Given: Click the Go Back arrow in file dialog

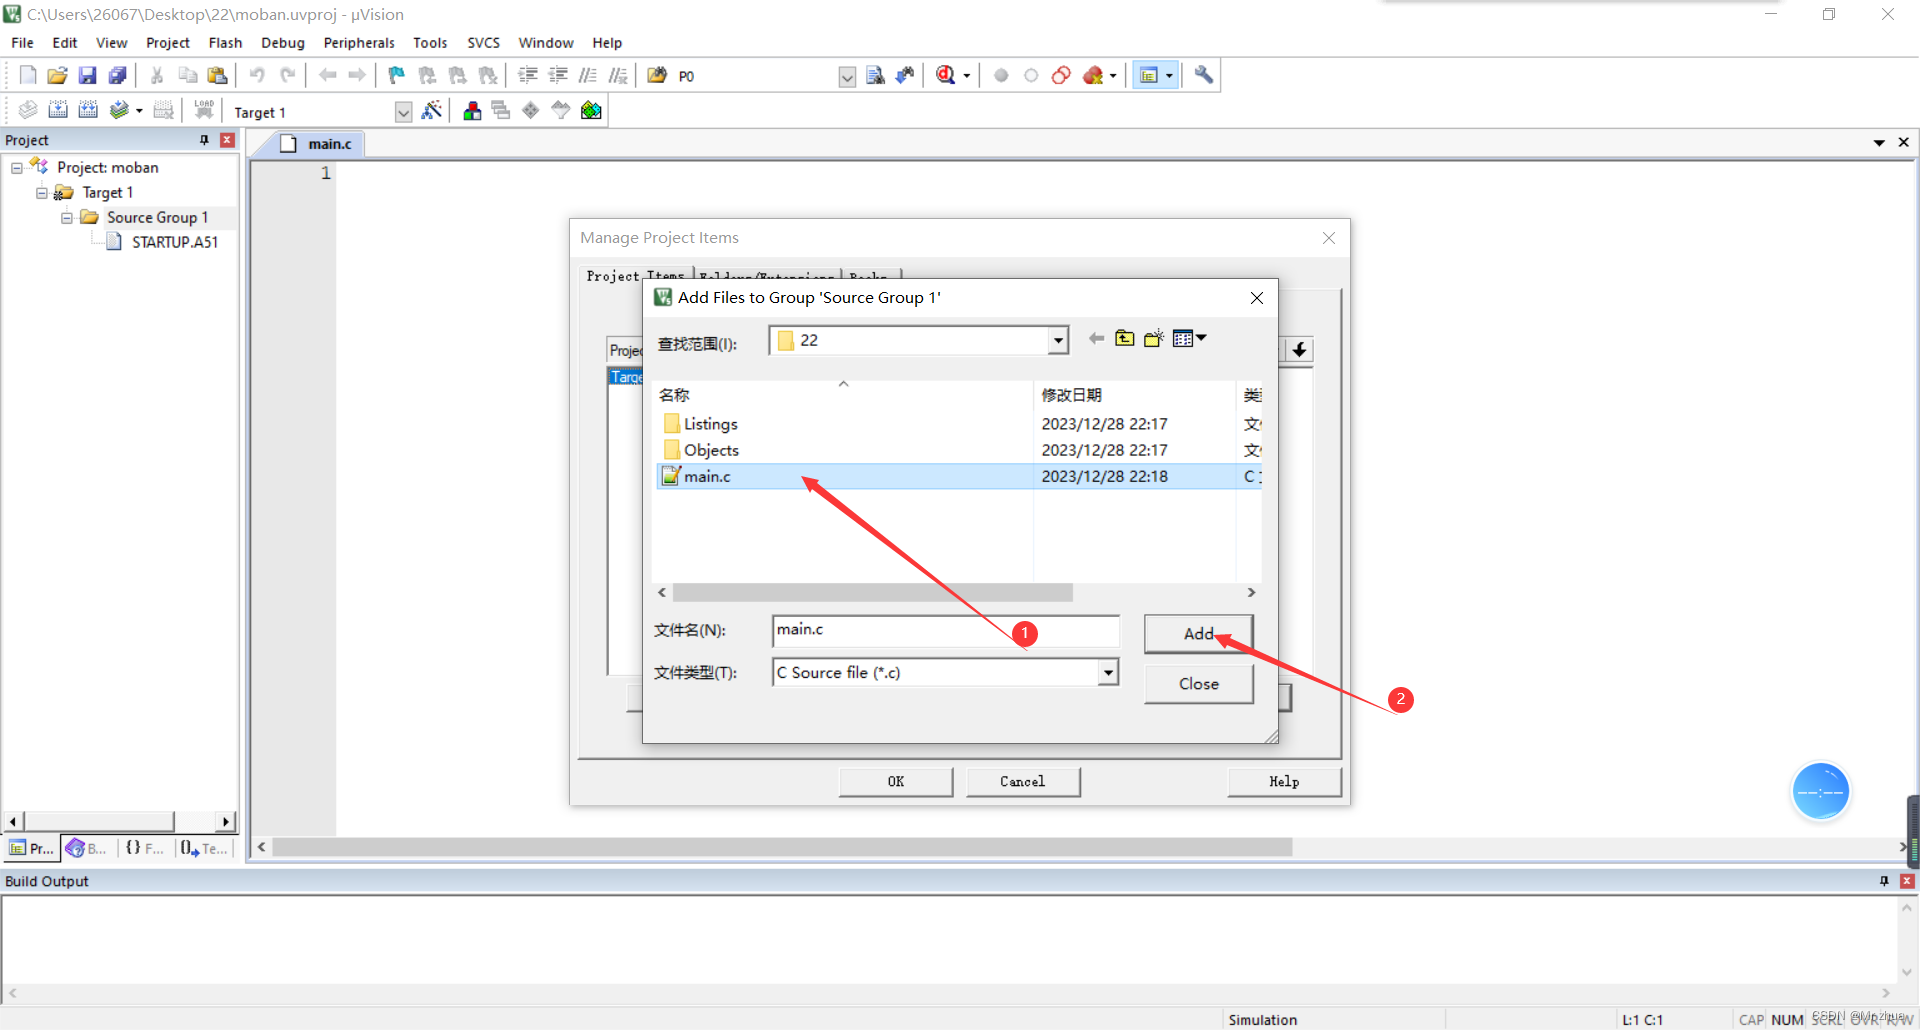Looking at the screenshot, I should point(1096,338).
